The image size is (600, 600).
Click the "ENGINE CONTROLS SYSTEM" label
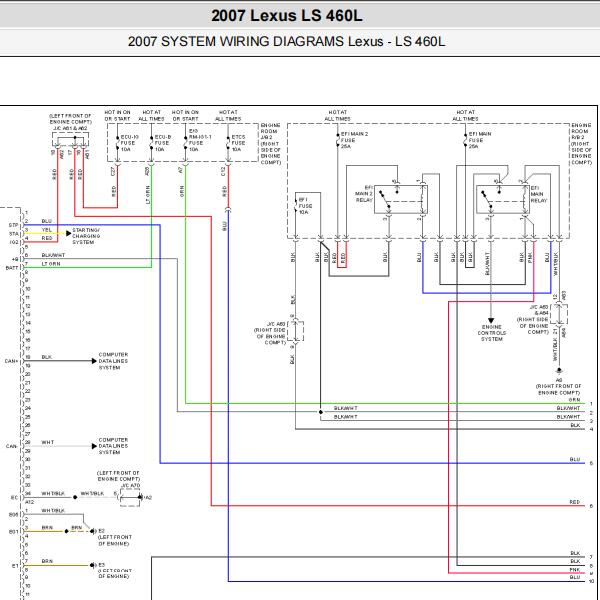492,333
